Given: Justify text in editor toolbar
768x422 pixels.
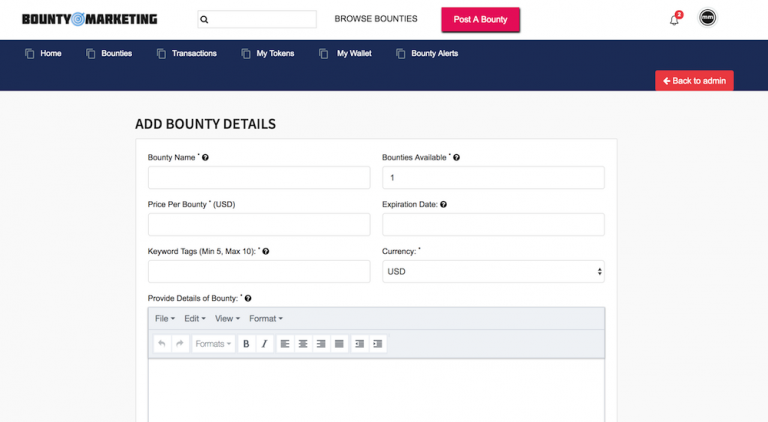Looking at the screenshot, I should coord(339,344).
